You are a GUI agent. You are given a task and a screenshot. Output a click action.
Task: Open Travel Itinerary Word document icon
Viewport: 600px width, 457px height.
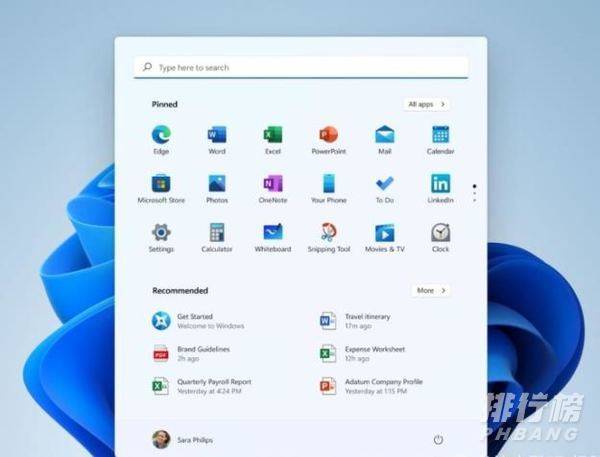328,321
